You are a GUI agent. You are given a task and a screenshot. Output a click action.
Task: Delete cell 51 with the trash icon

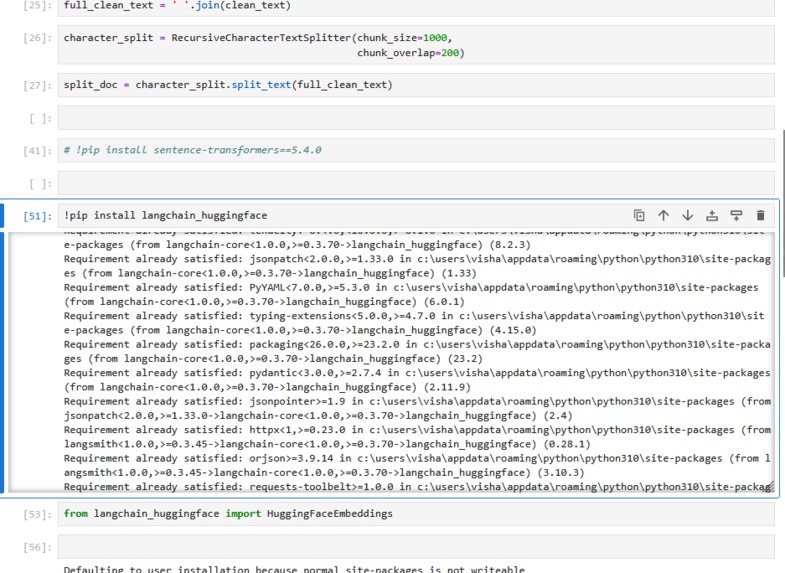tap(760, 215)
